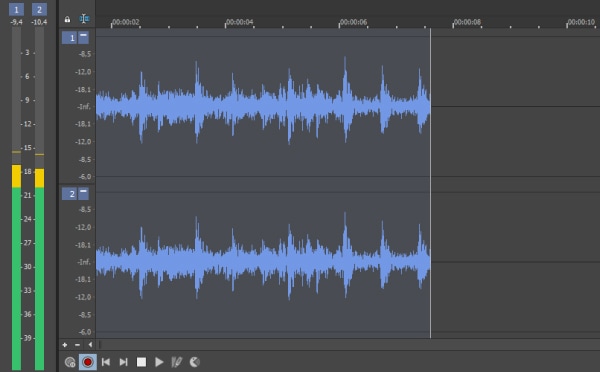Click the 18 mark on the meter scale

28,171
